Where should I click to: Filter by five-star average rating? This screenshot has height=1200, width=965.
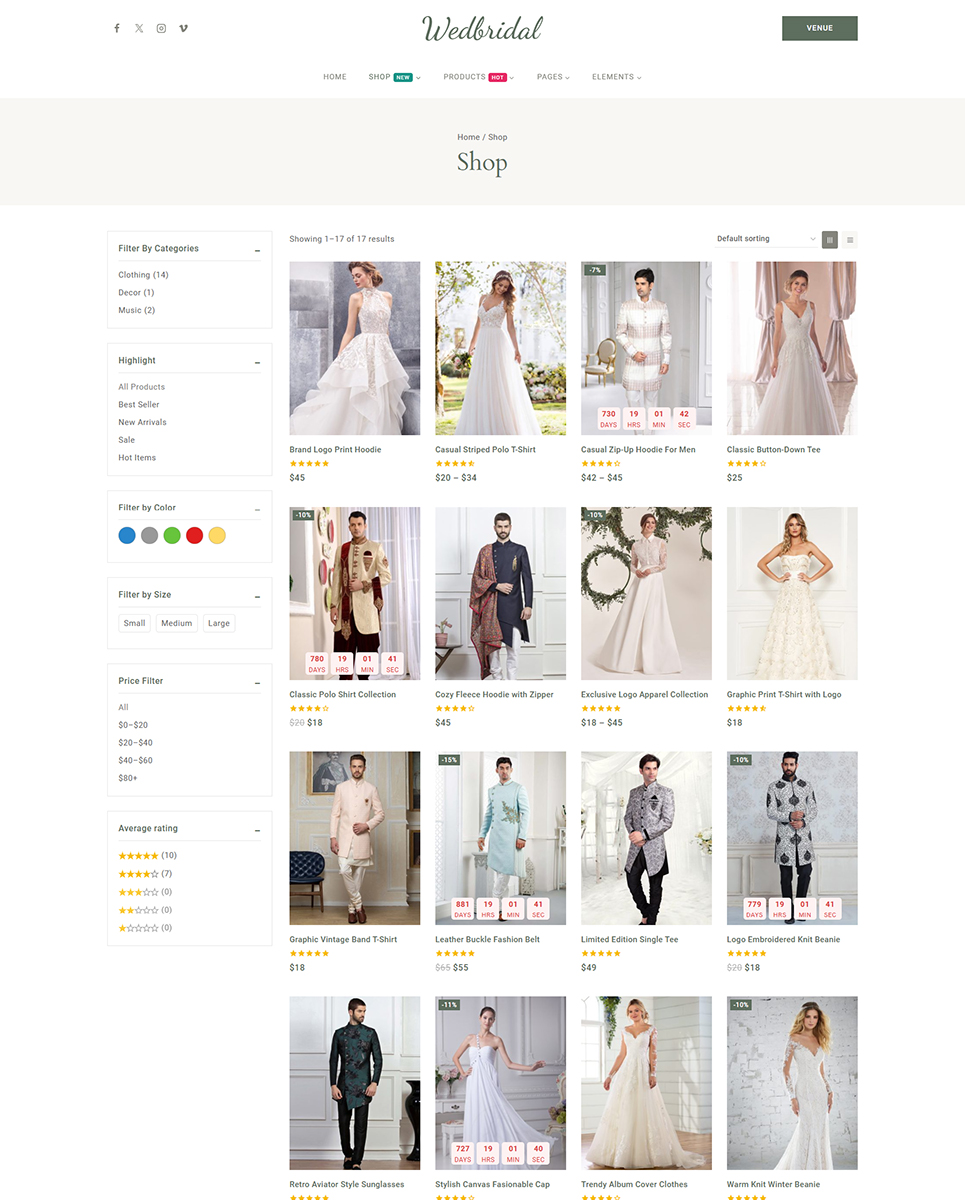(139, 856)
